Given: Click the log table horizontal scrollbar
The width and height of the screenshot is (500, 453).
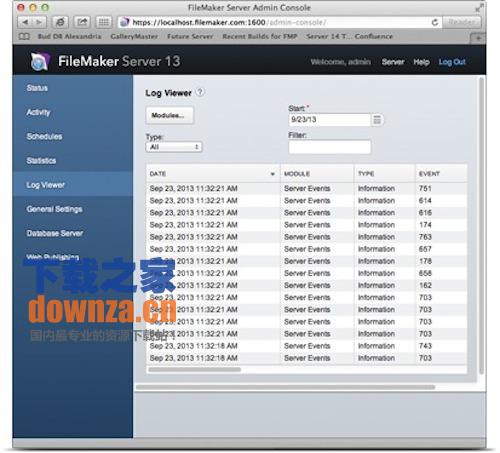Looking at the screenshot, I should [x=194, y=369].
